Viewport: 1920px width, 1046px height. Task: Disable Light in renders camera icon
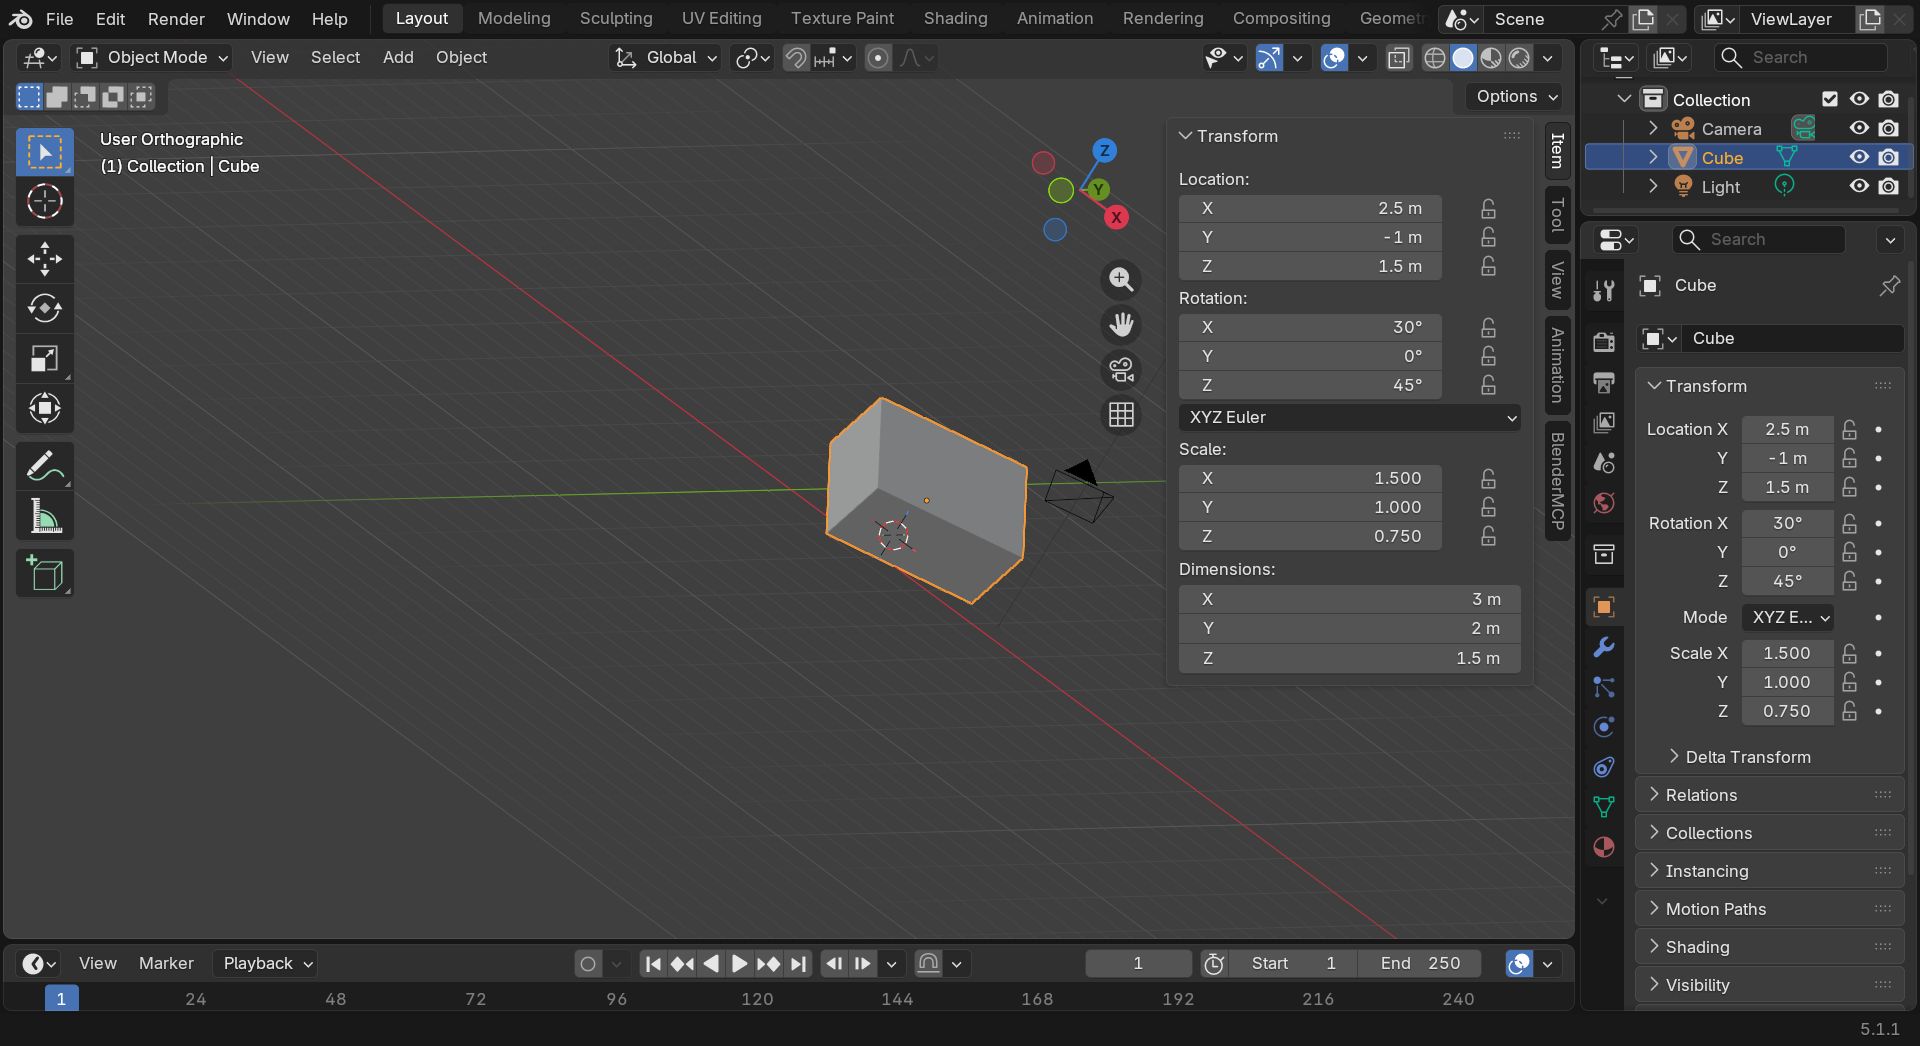(x=1888, y=186)
